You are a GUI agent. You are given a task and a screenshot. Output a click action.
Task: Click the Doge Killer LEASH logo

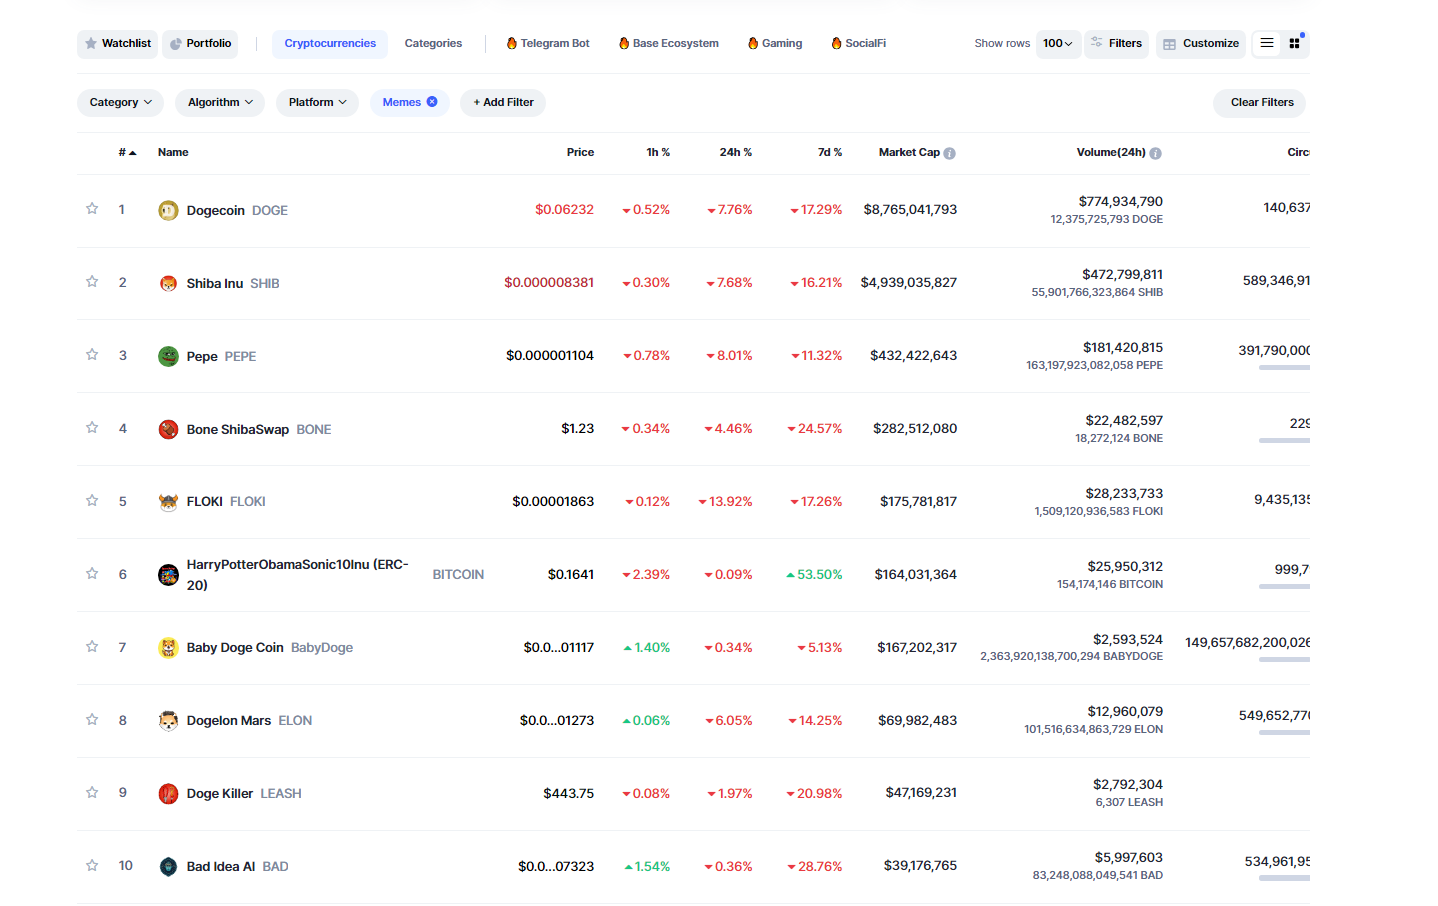coord(168,794)
